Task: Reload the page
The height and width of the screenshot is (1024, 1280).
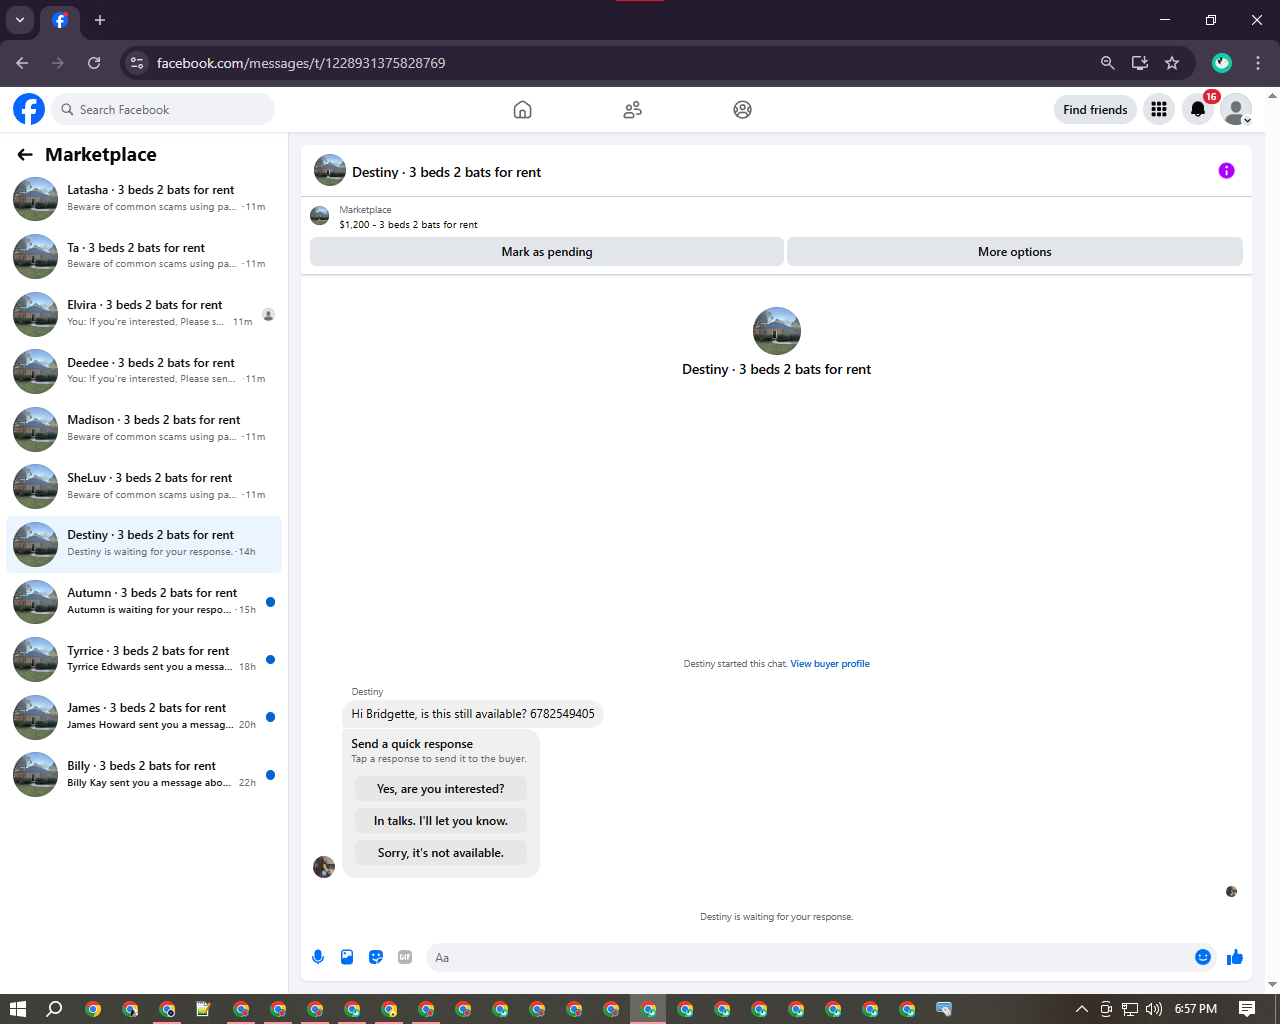Action: 94,63
